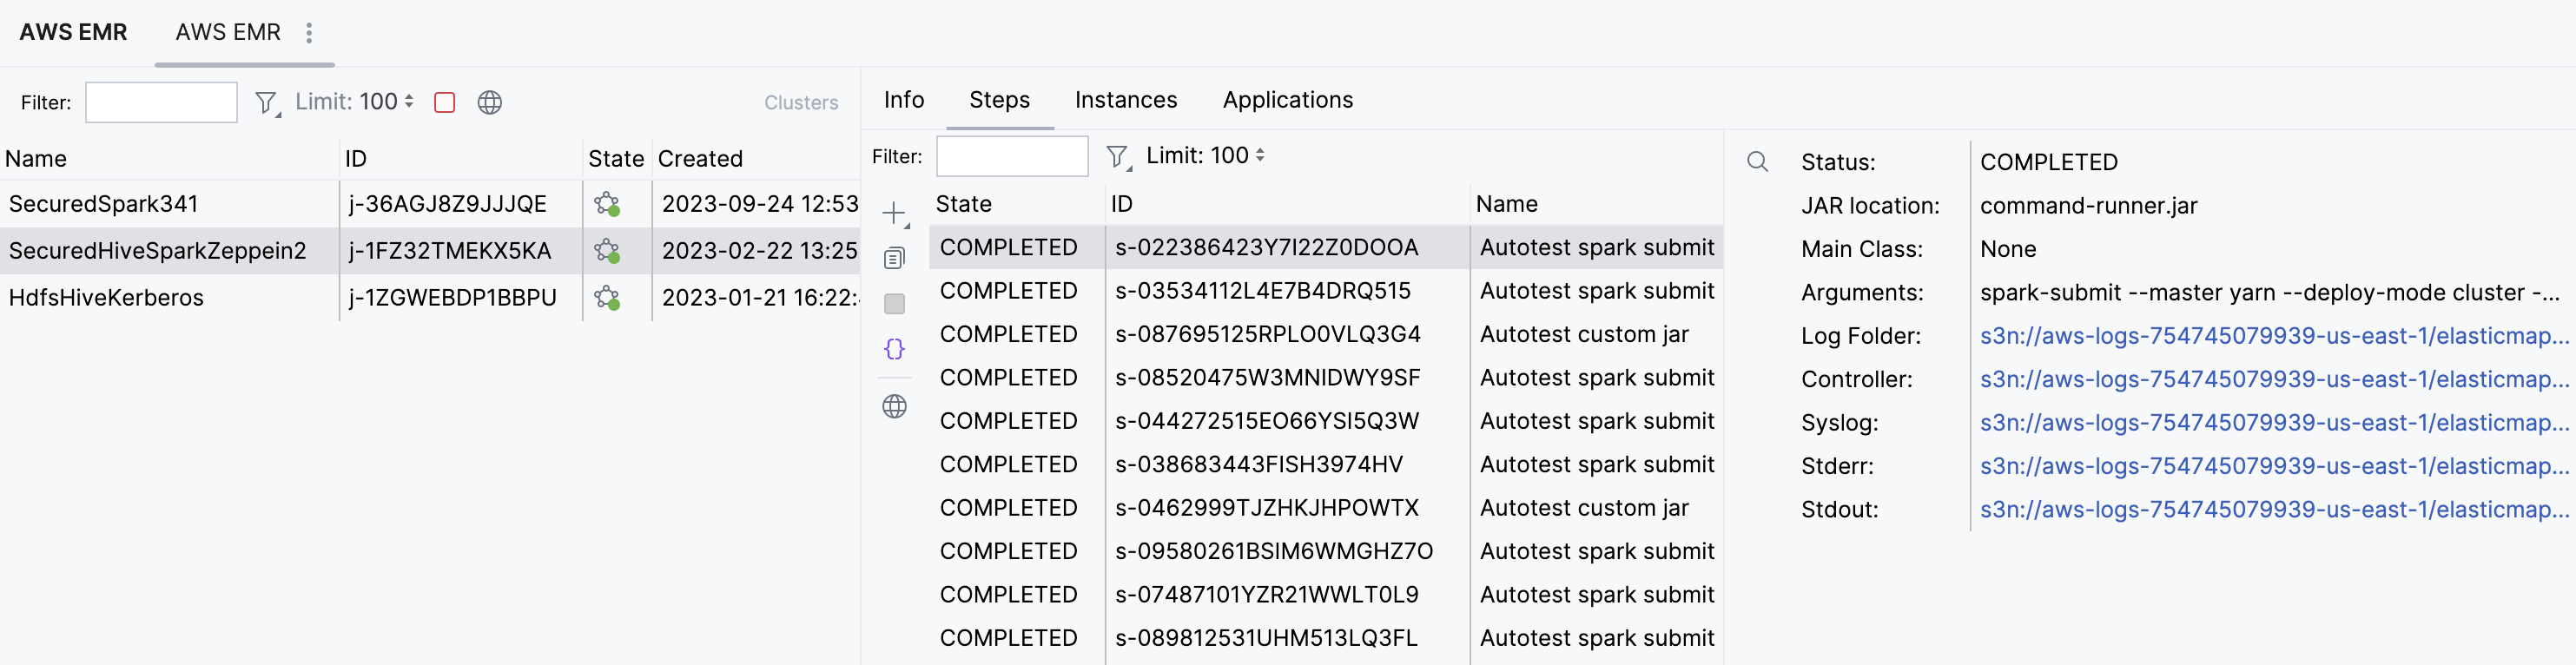This screenshot has width=2576, height=665.
Task: Click the purple curly braces icon
Action: (894, 349)
